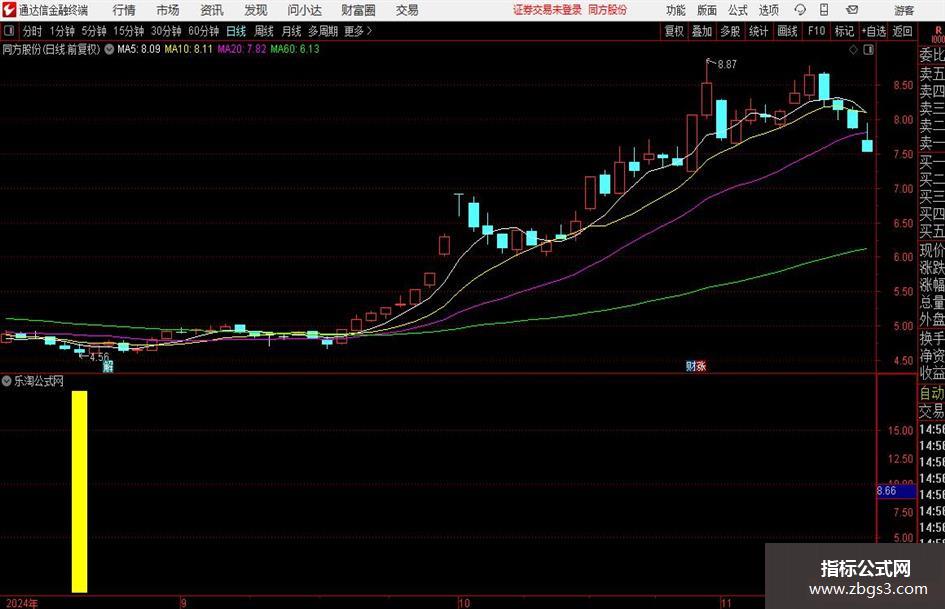Click the 自动 label in the side panel
Viewport: 945px width, 609px height.
(932, 393)
